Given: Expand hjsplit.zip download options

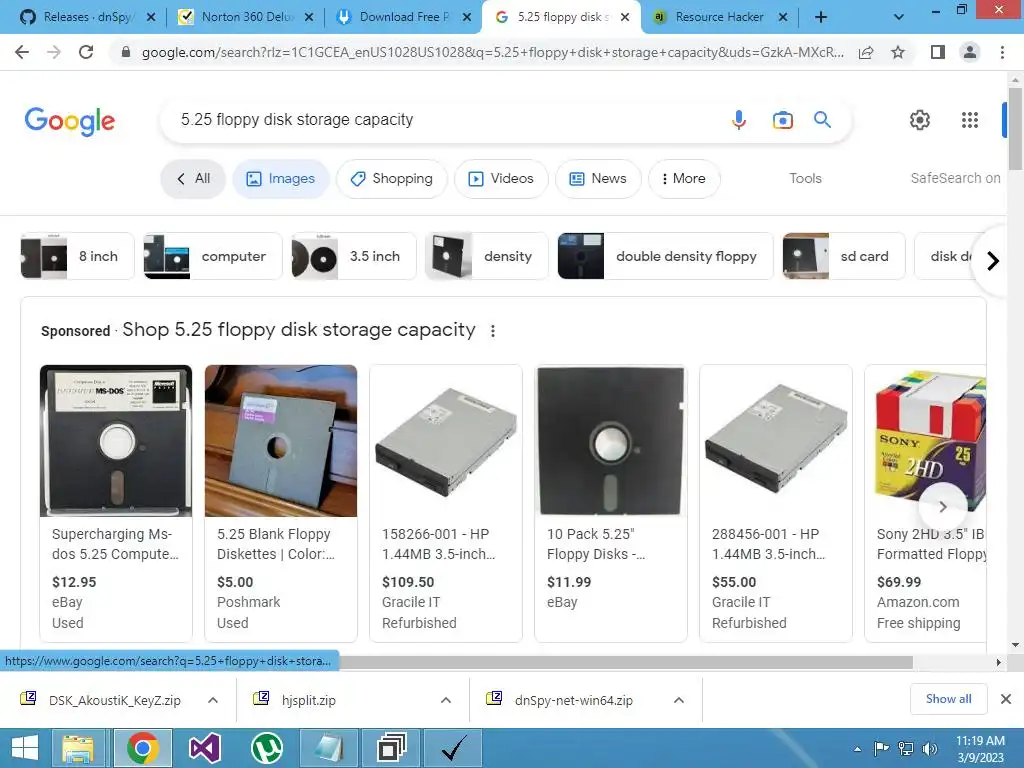Looking at the screenshot, I should click(446, 700).
